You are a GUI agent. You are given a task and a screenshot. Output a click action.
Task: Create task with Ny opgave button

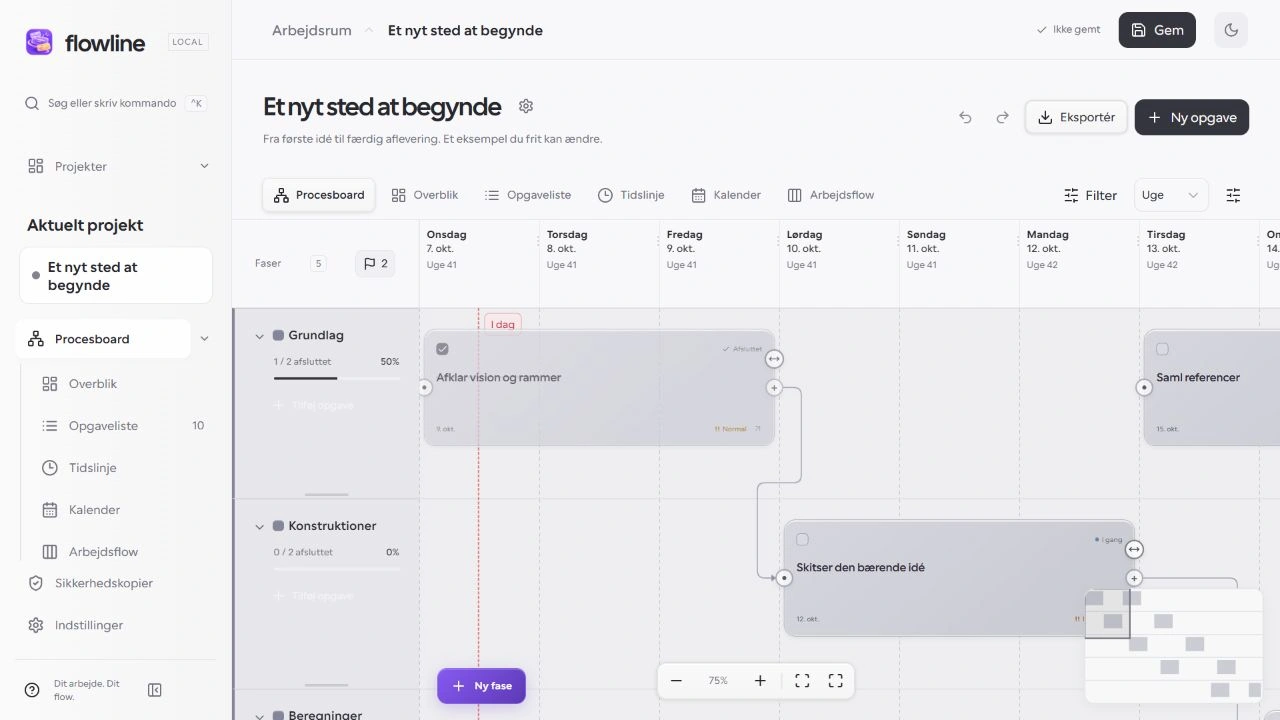[x=1192, y=117]
